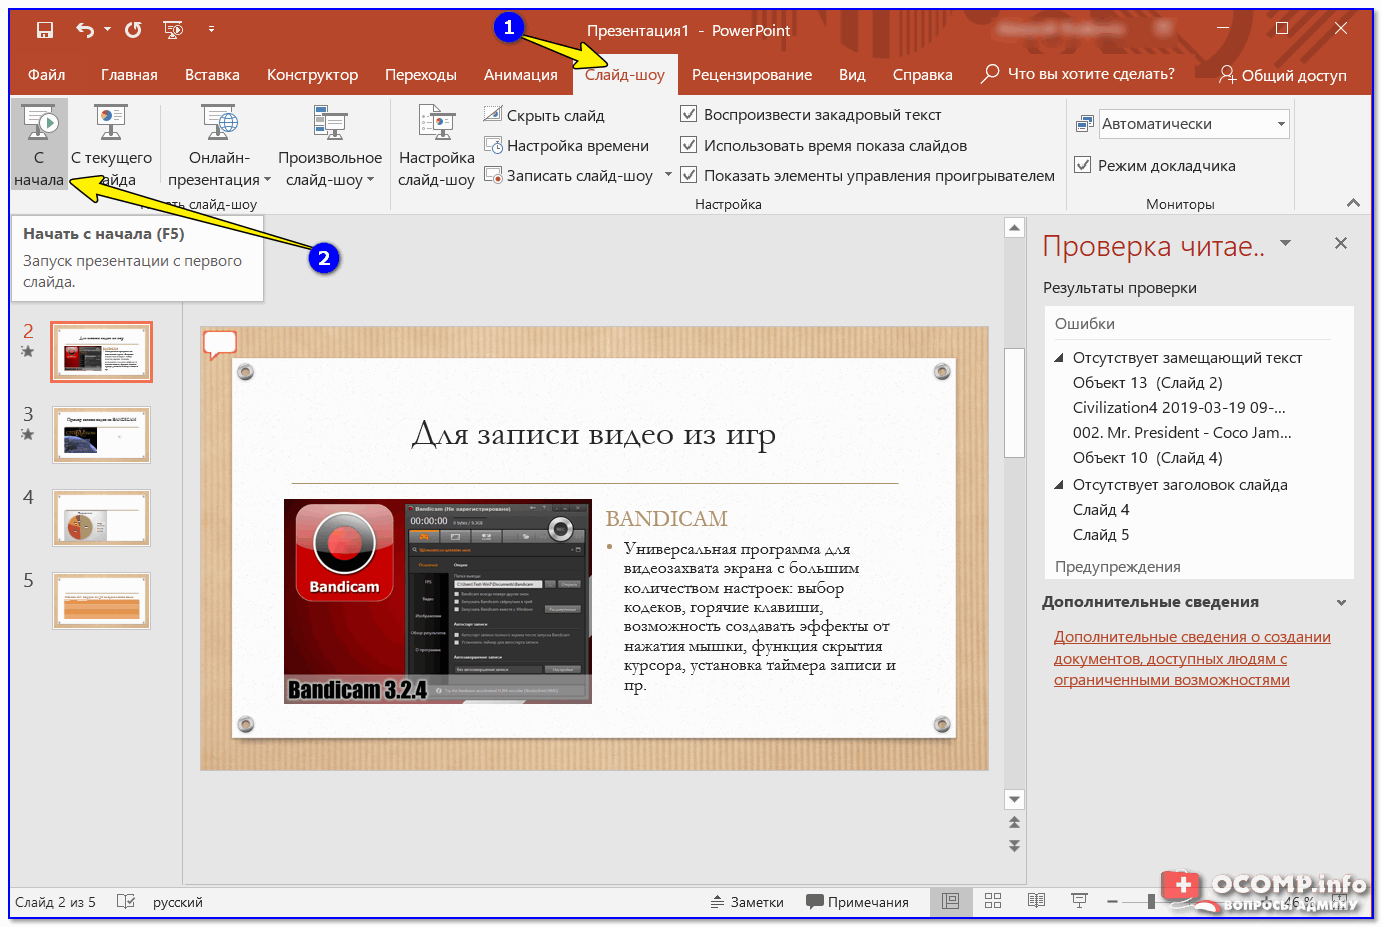
Task: Expand Записать слайд-шоу dropdown arrow
Action: pyautogui.click(x=668, y=175)
